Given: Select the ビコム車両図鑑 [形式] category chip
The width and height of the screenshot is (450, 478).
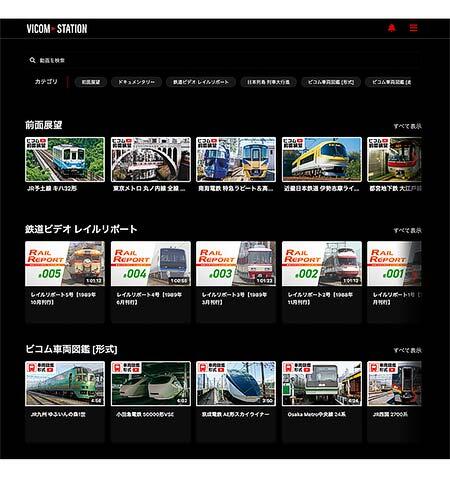Looking at the screenshot, I should (x=331, y=82).
